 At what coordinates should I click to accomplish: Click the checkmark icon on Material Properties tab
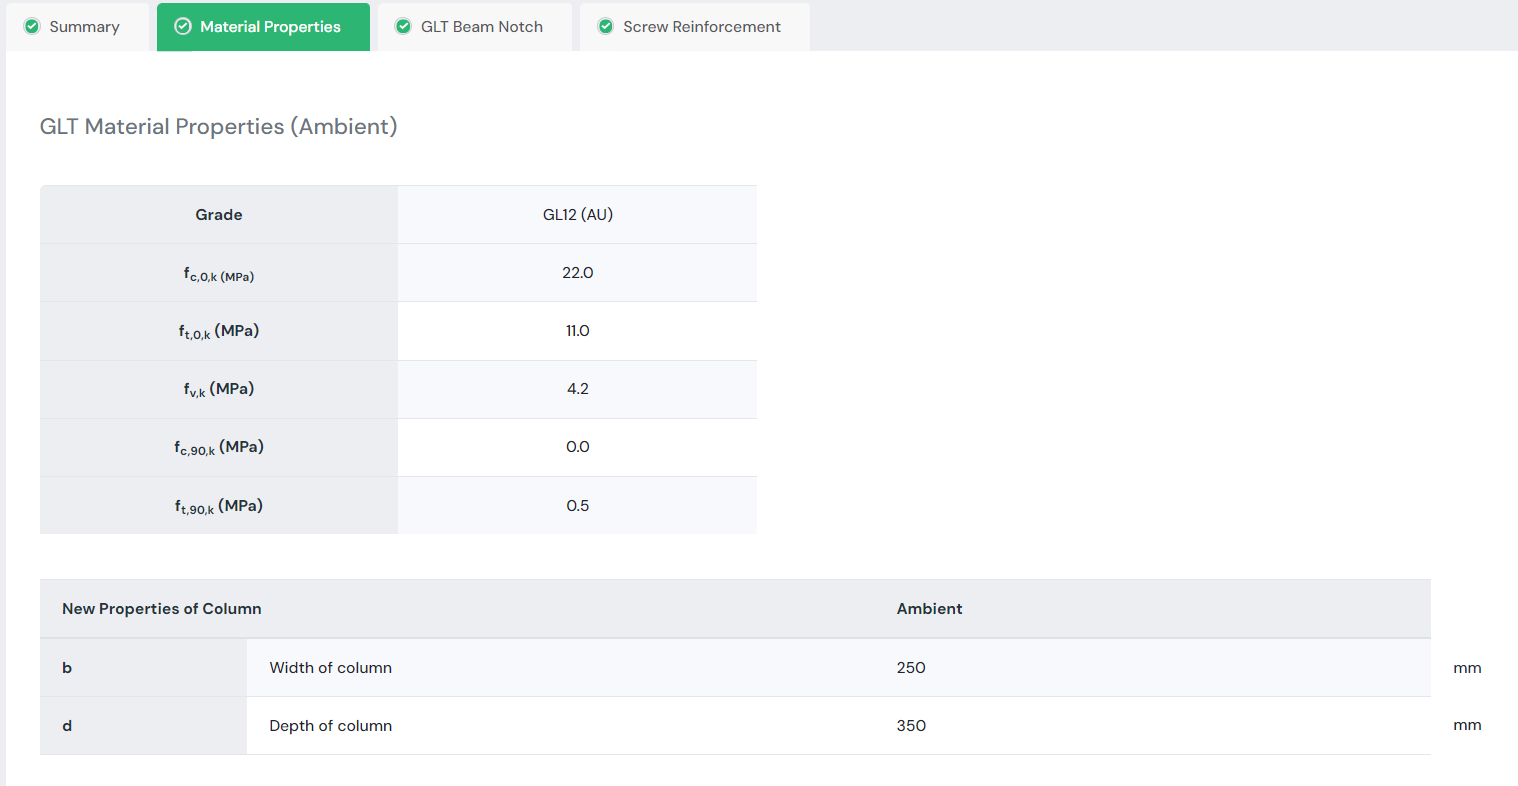point(183,27)
